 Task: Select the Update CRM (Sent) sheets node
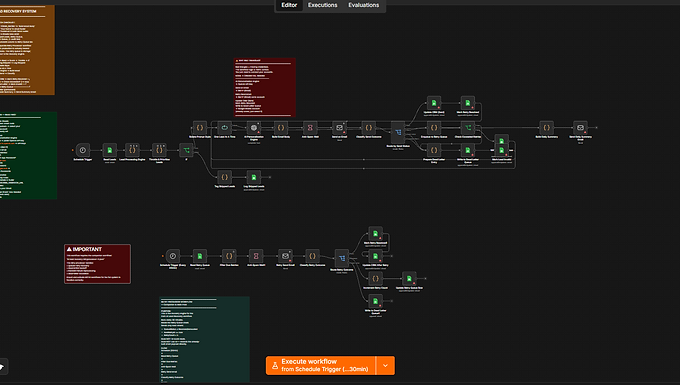(x=434, y=103)
